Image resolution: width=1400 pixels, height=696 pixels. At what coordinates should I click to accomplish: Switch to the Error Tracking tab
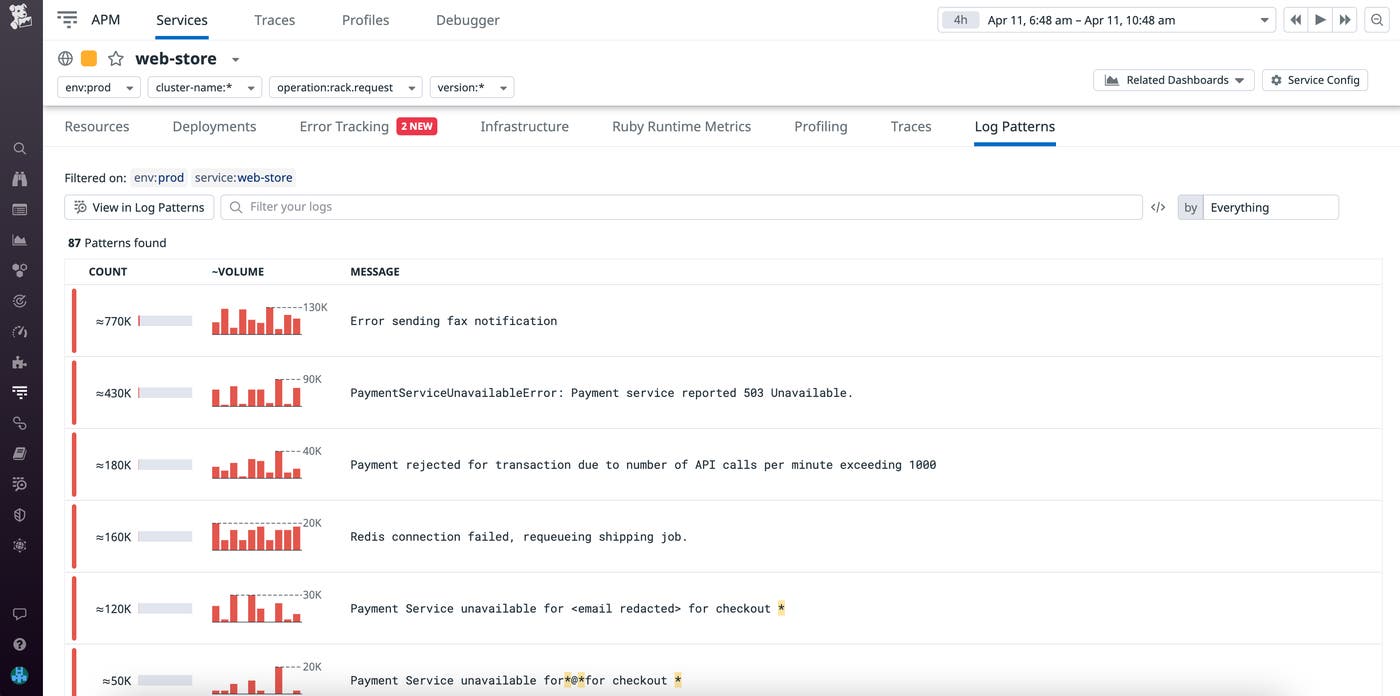[344, 127]
